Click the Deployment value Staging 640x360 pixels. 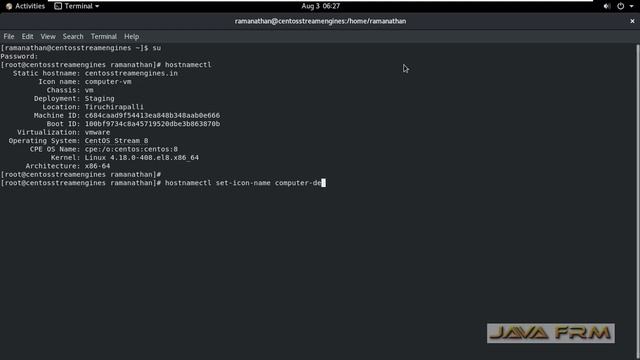[x=100, y=99]
